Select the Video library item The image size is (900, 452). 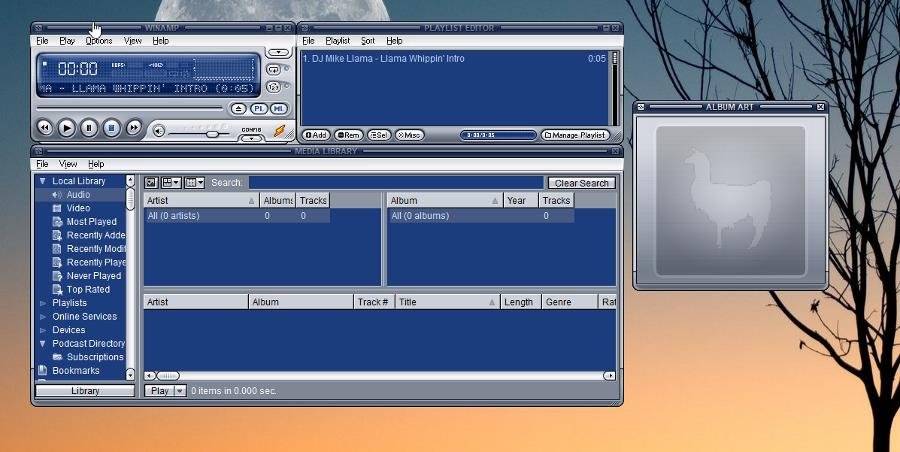tap(78, 208)
